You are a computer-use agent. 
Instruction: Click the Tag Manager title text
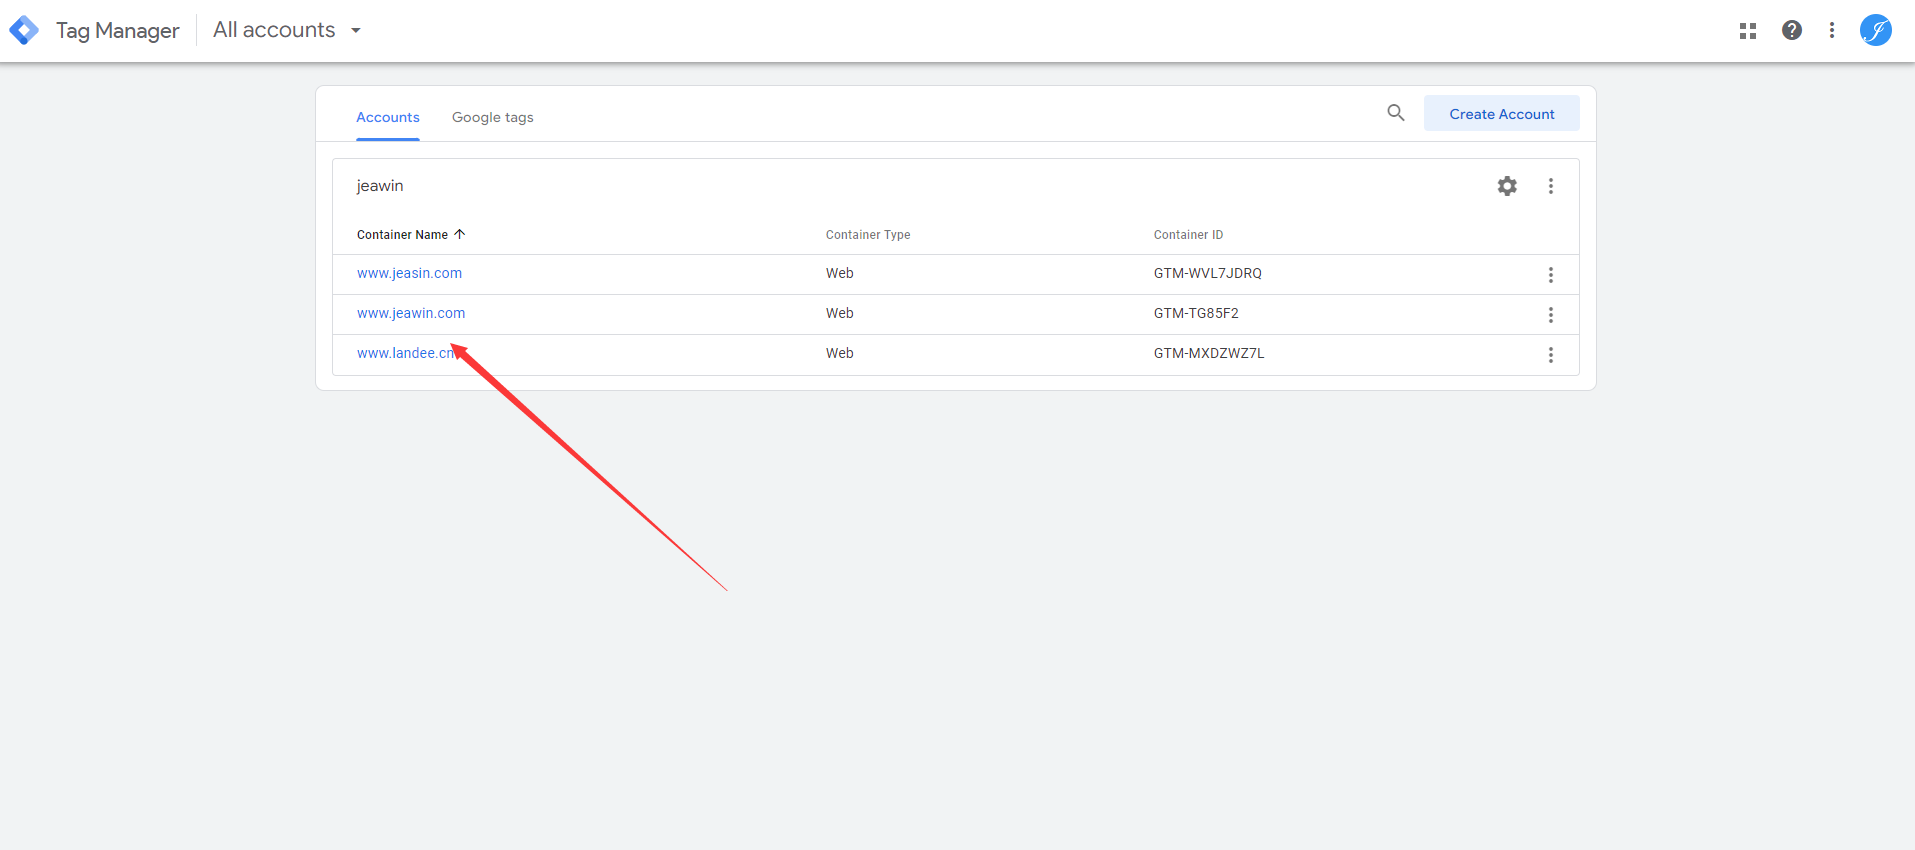pos(117,31)
